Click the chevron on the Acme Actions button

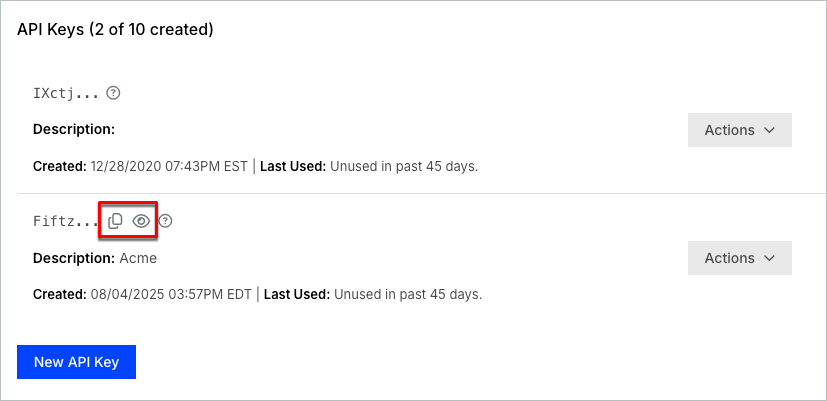[x=769, y=258]
